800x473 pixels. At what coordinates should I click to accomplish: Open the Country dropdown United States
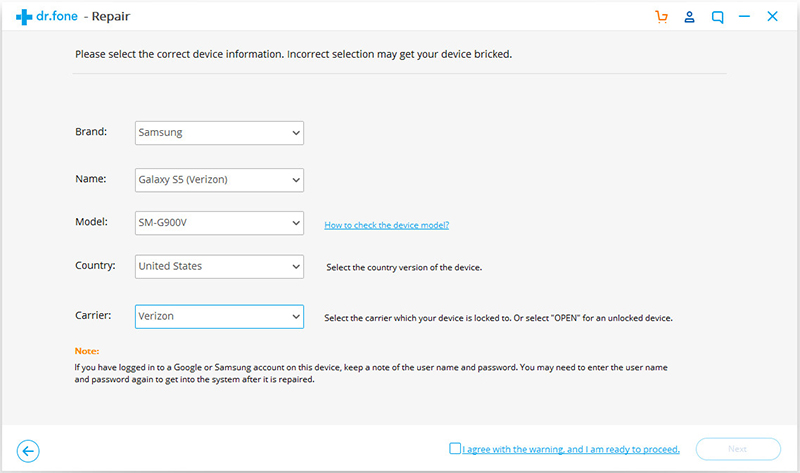[x=219, y=266]
